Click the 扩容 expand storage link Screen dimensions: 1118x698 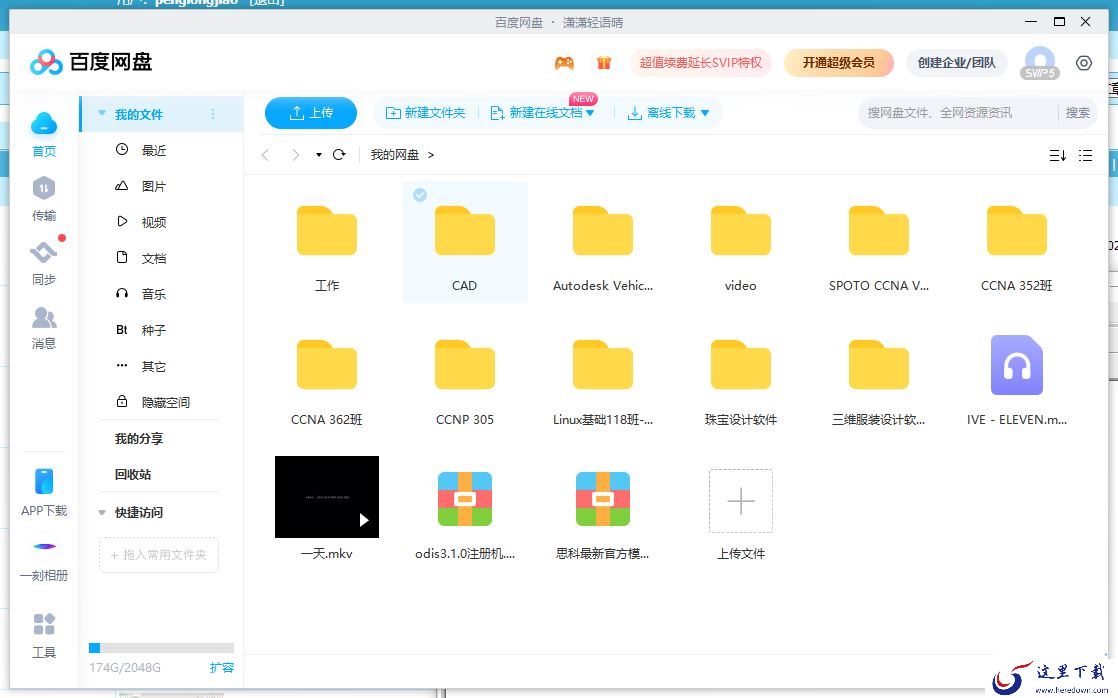pos(222,667)
